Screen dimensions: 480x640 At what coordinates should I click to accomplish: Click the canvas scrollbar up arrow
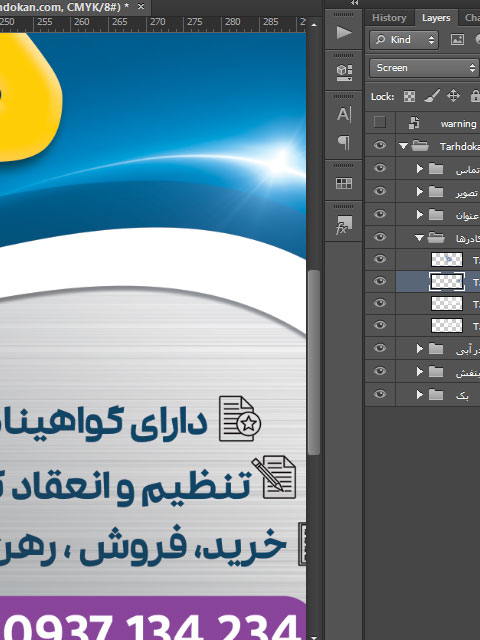point(314,25)
